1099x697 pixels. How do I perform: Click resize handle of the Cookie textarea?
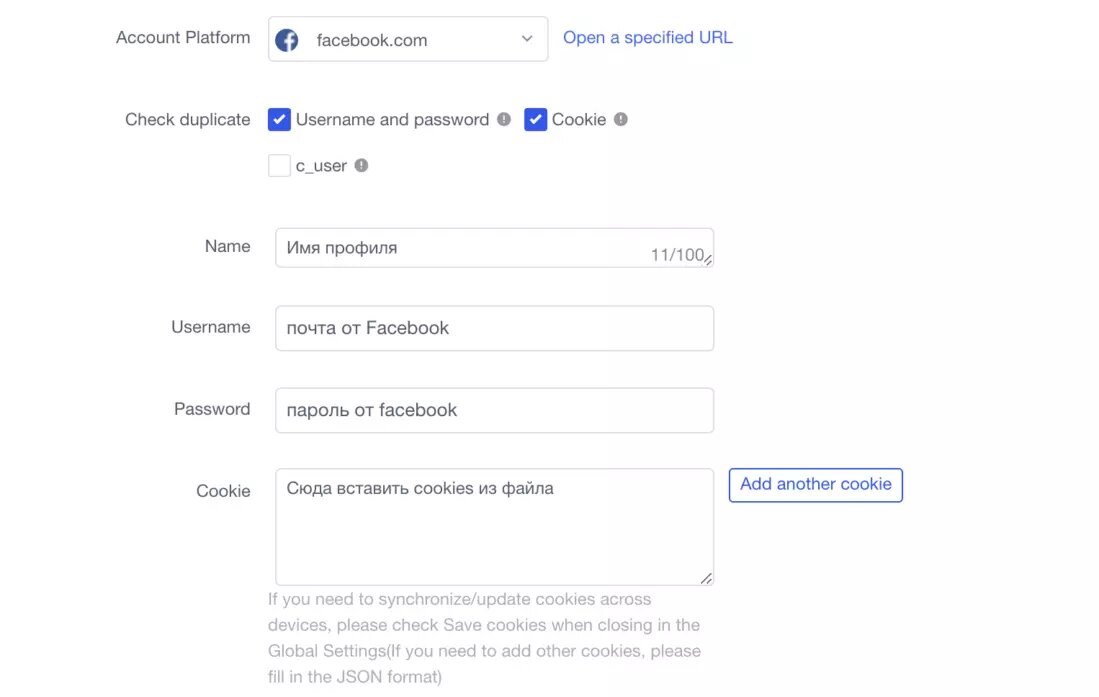(x=706, y=578)
